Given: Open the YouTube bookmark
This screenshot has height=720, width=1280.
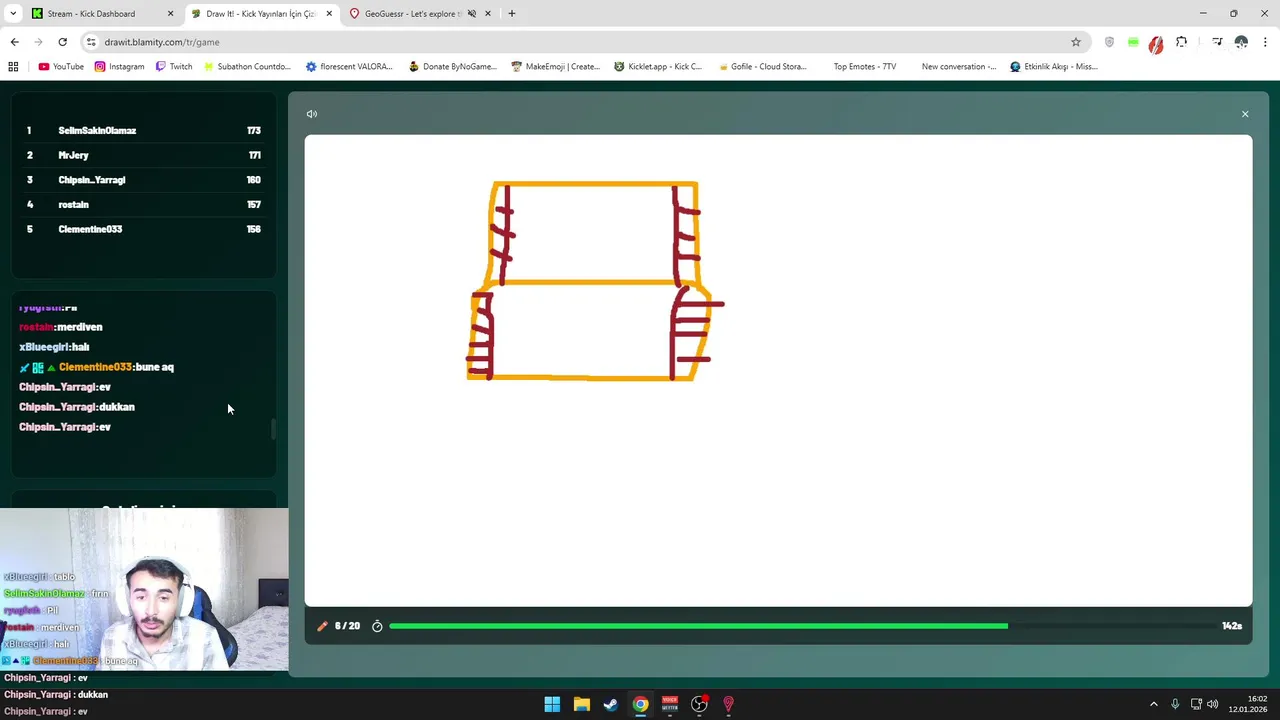Looking at the screenshot, I should (x=61, y=67).
